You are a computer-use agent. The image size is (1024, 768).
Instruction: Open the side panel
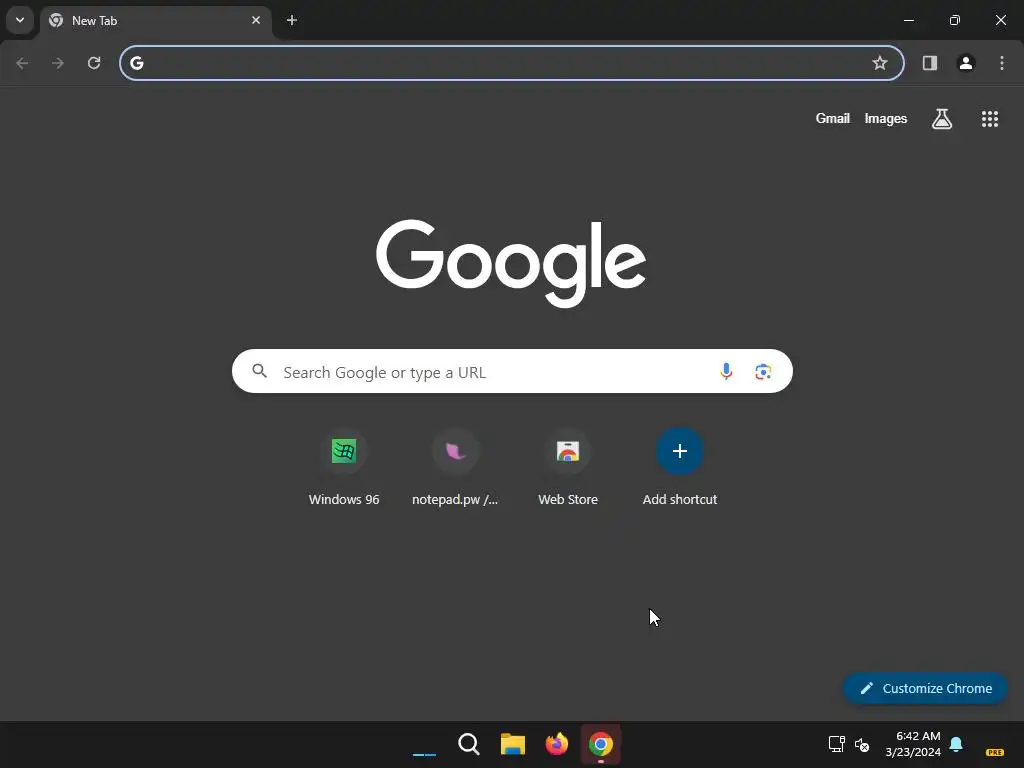coord(930,63)
